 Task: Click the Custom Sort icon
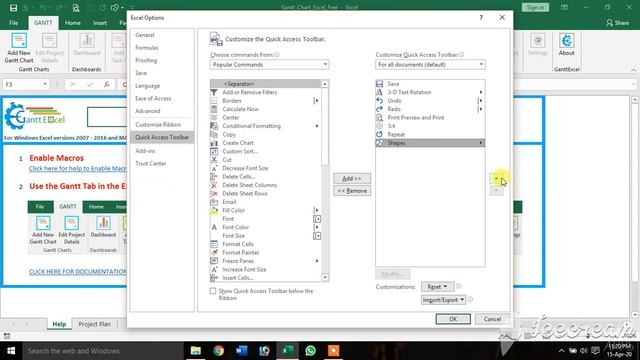point(214,151)
